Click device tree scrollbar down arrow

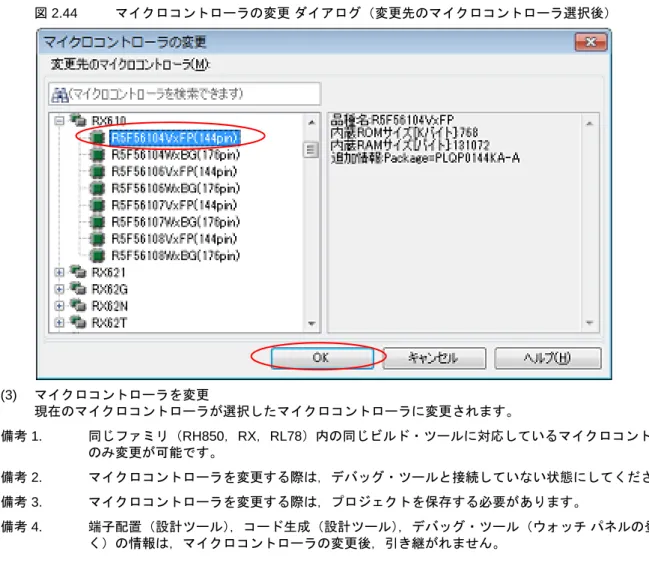click(x=312, y=323)
